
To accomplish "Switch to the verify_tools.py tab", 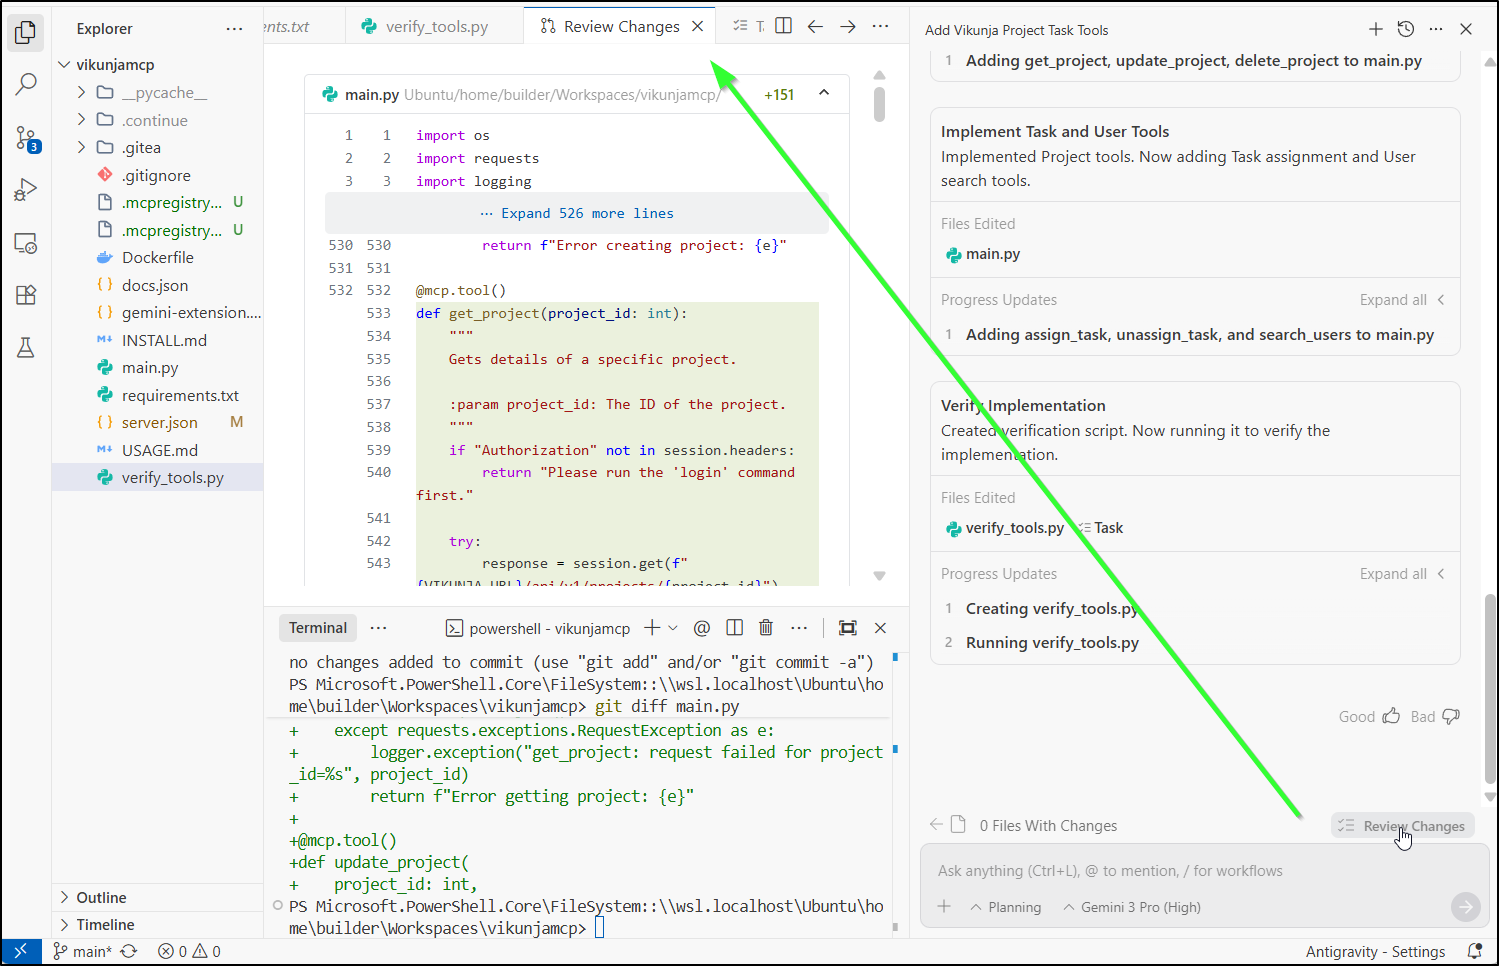I will coord(436,27).
